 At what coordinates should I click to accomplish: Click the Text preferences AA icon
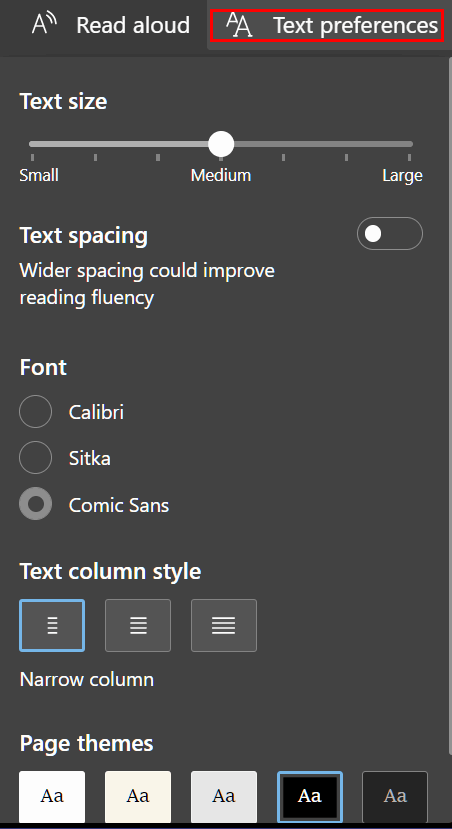[x=239, y=25]
